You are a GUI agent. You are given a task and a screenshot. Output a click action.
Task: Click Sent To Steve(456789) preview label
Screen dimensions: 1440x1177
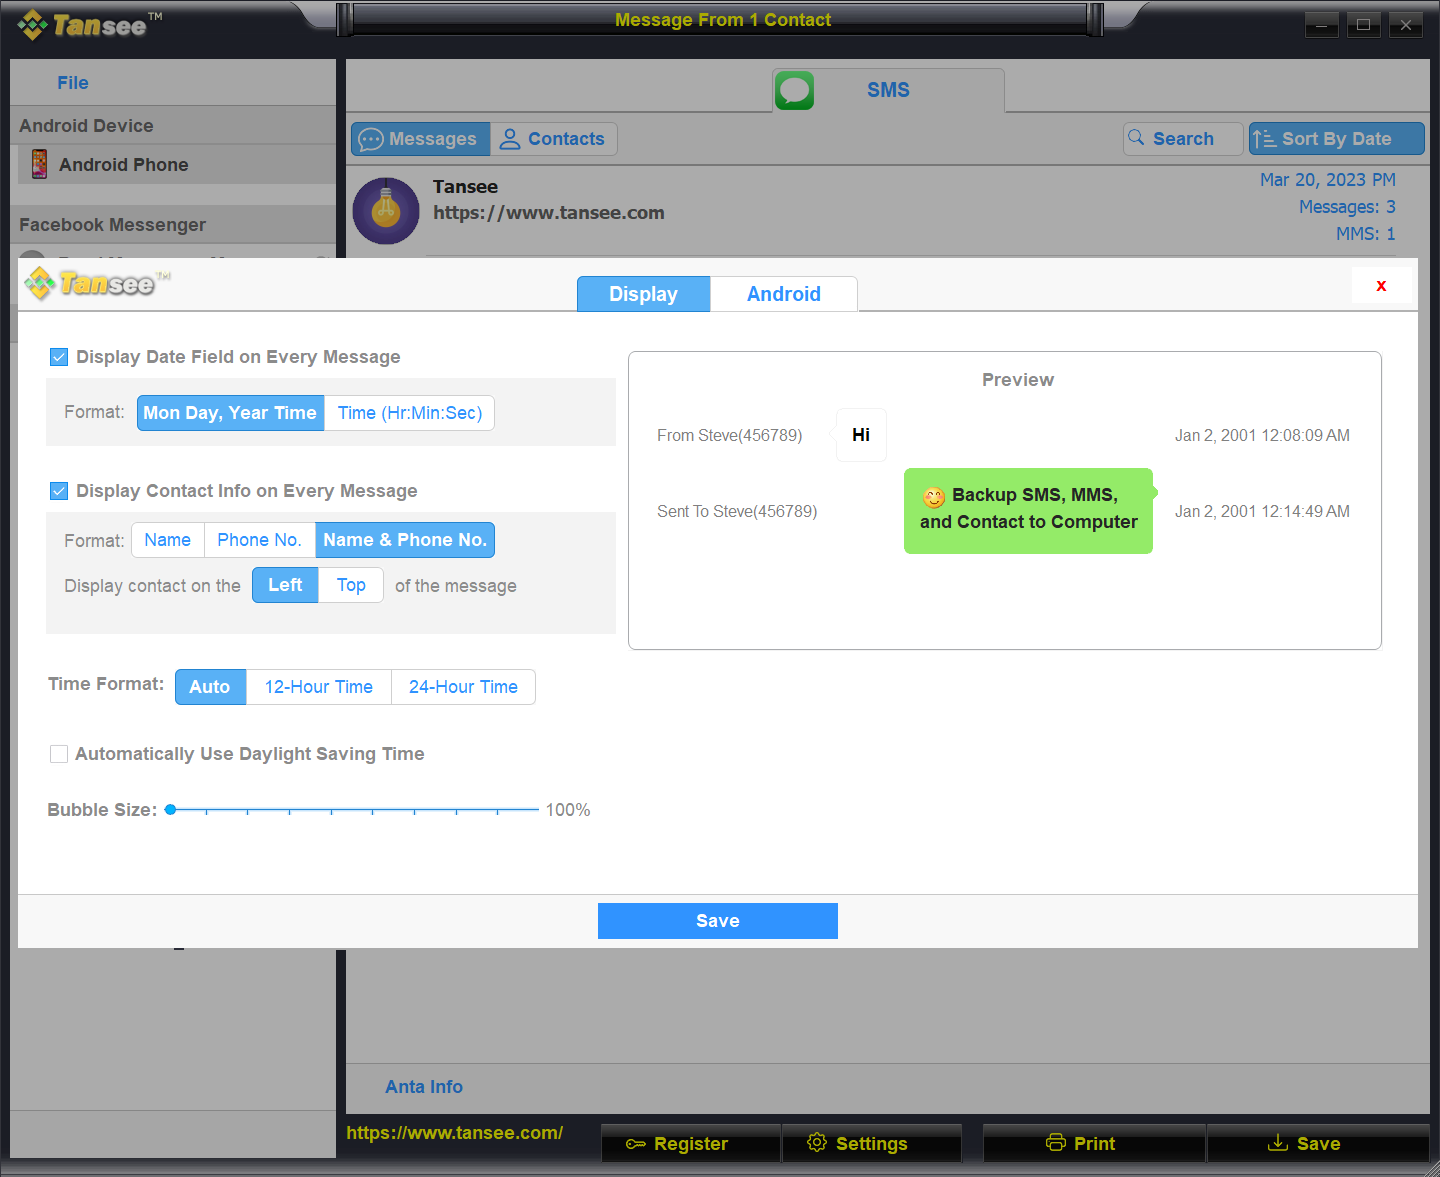(737, 512)
